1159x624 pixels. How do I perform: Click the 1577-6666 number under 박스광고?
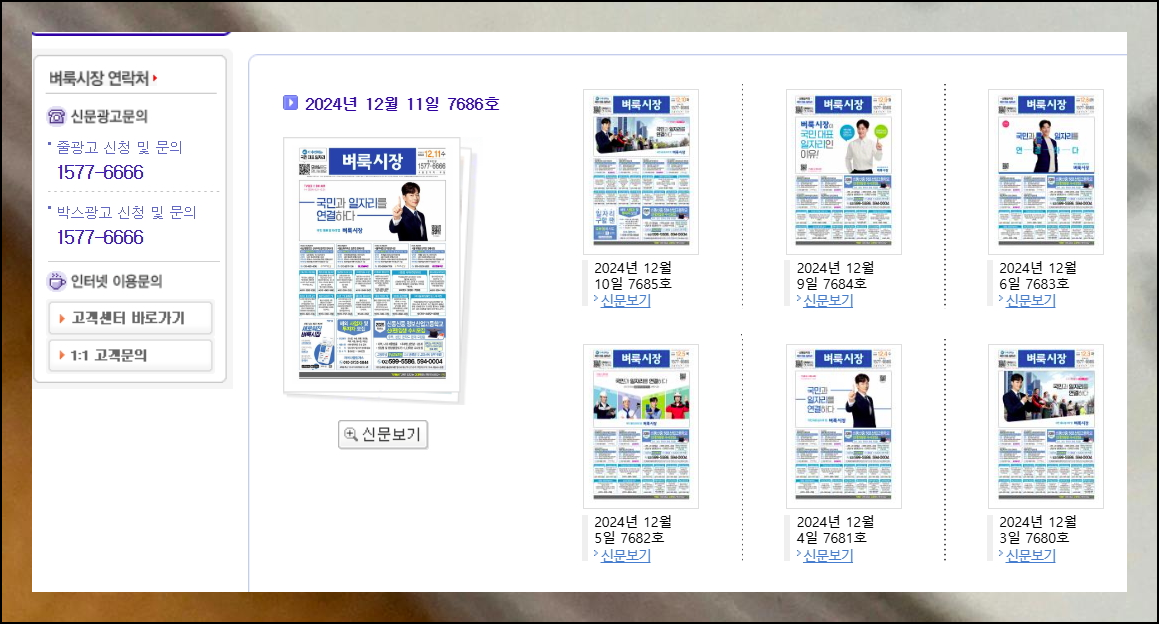(x=100, y=237)
